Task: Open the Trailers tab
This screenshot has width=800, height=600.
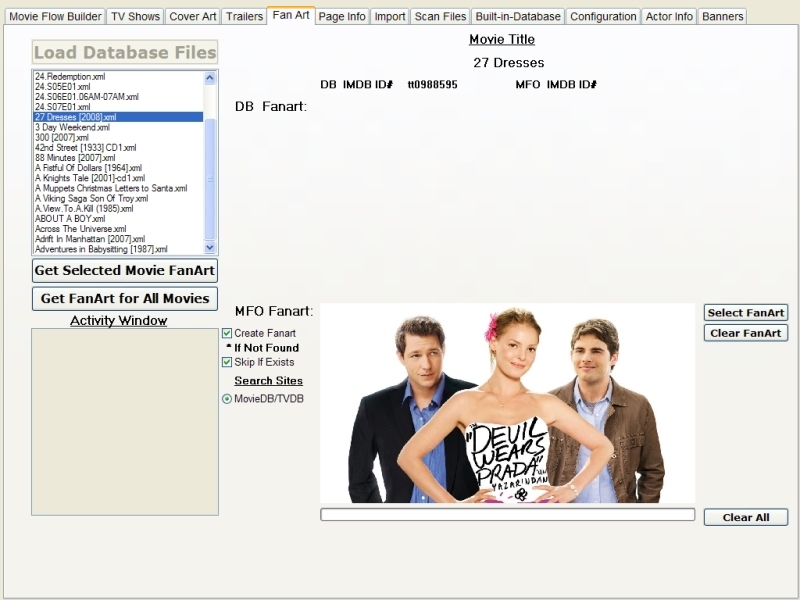Action: (x=244, y=17)
